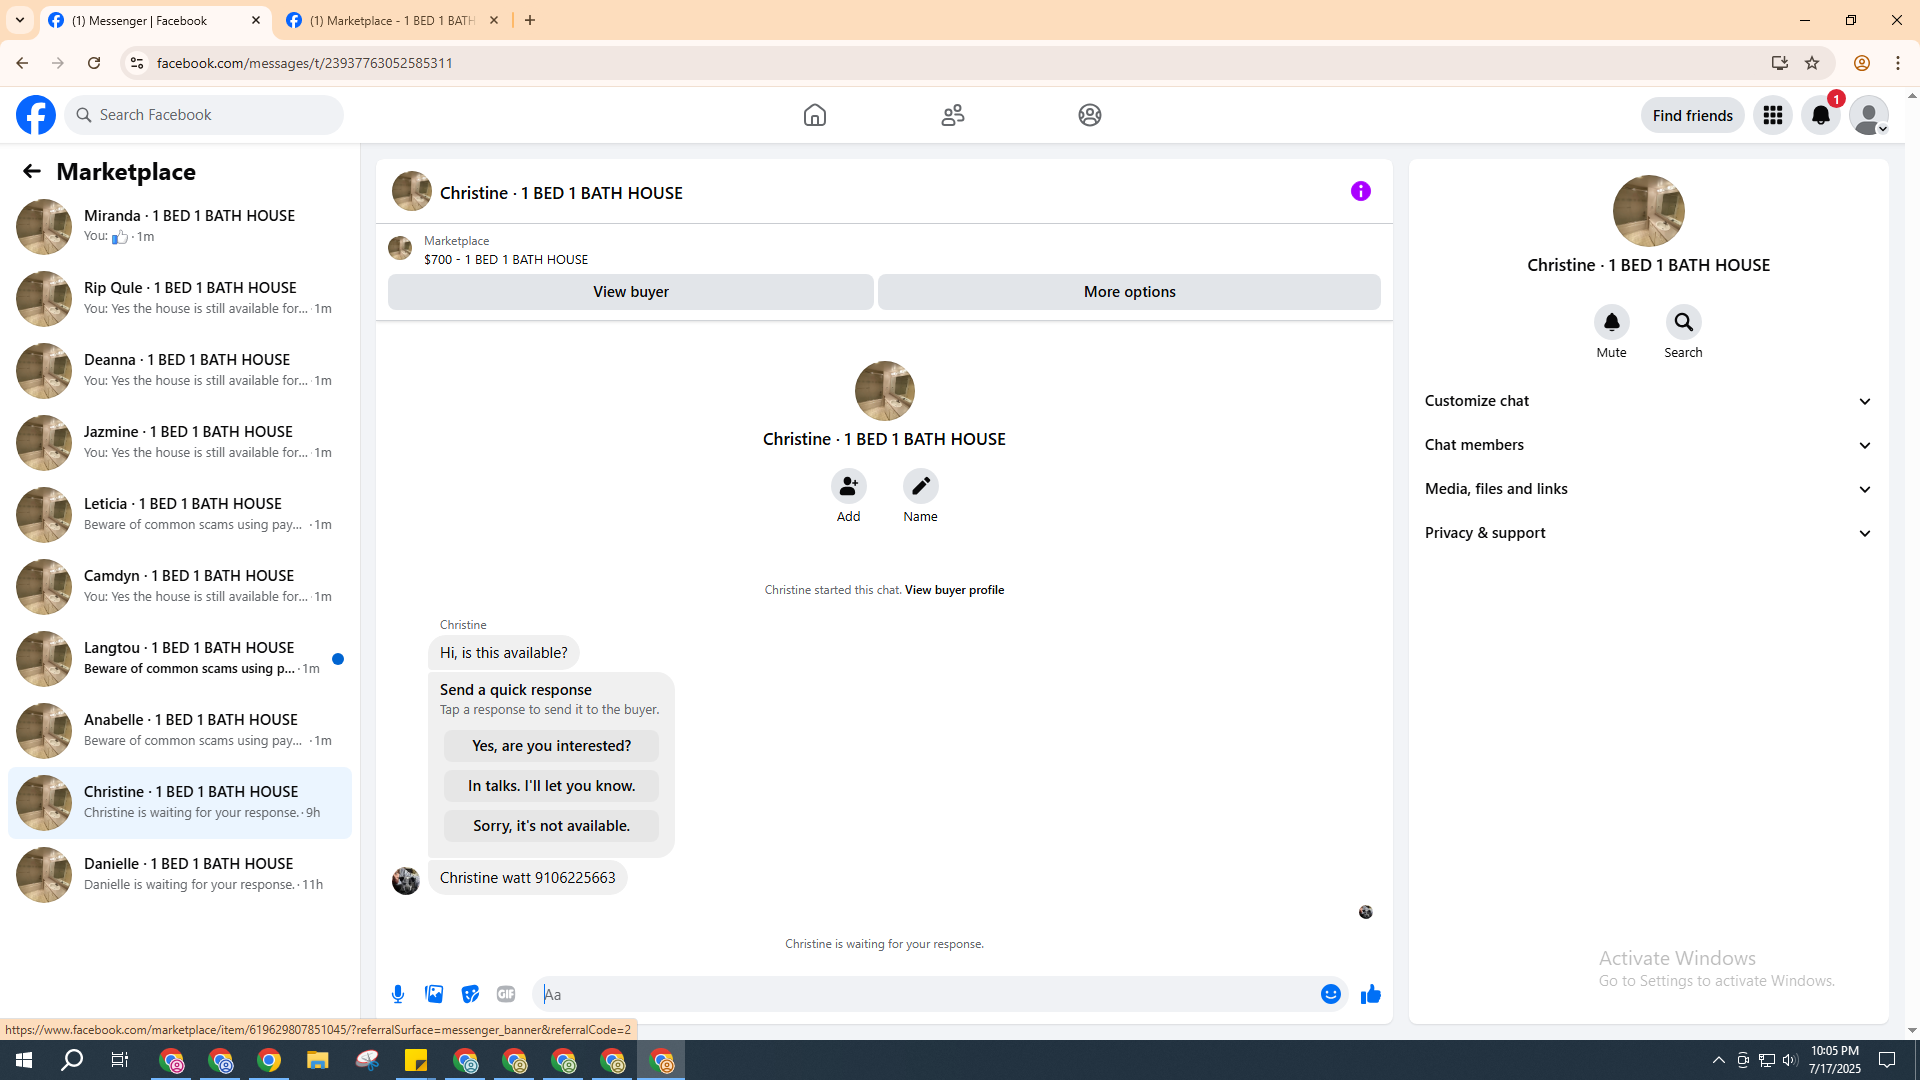Open the Groups icon in top navigation
Screen dimensions: 1920x1080
[x=1090, y=115]
